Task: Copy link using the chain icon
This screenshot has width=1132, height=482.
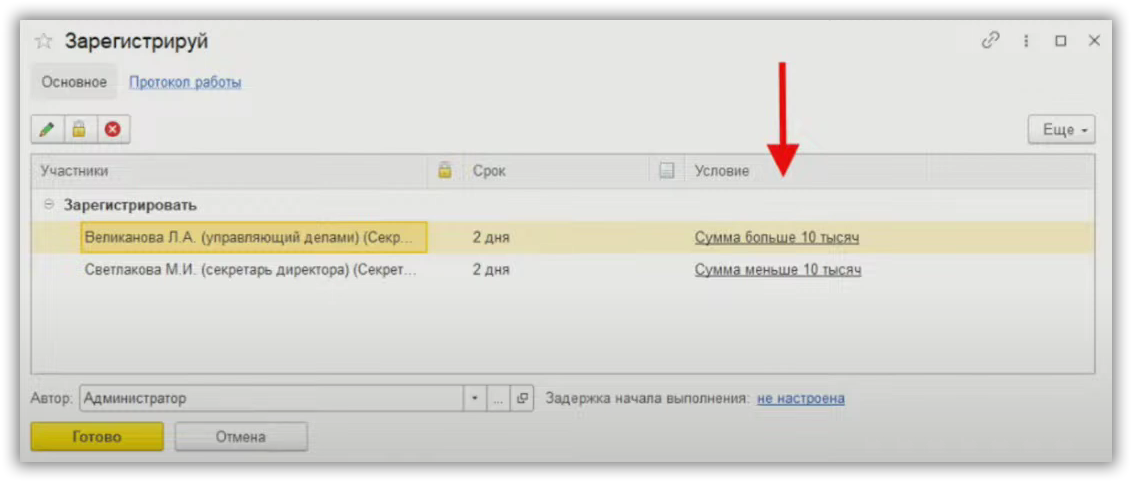Action: (x=990, y=41)
